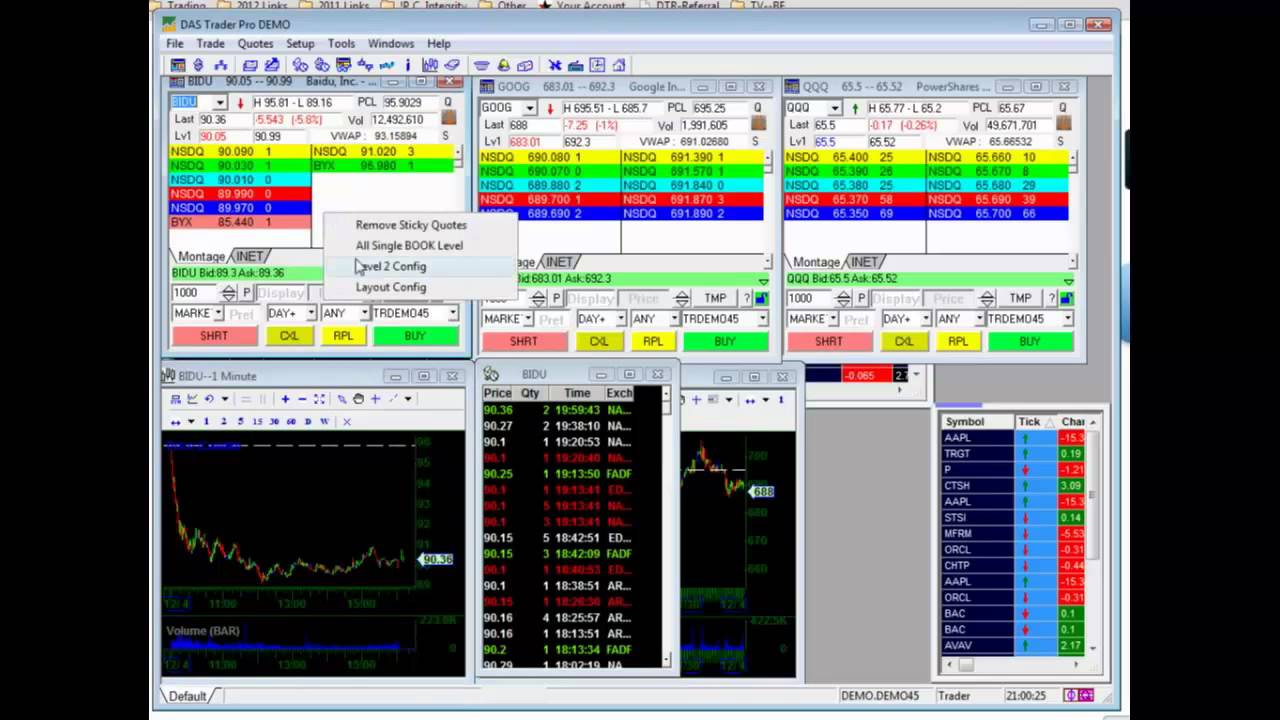Open QQQ account TRDEMO45 dropdown
This screenshot has height=720, width=1280.
point(1067,319)
